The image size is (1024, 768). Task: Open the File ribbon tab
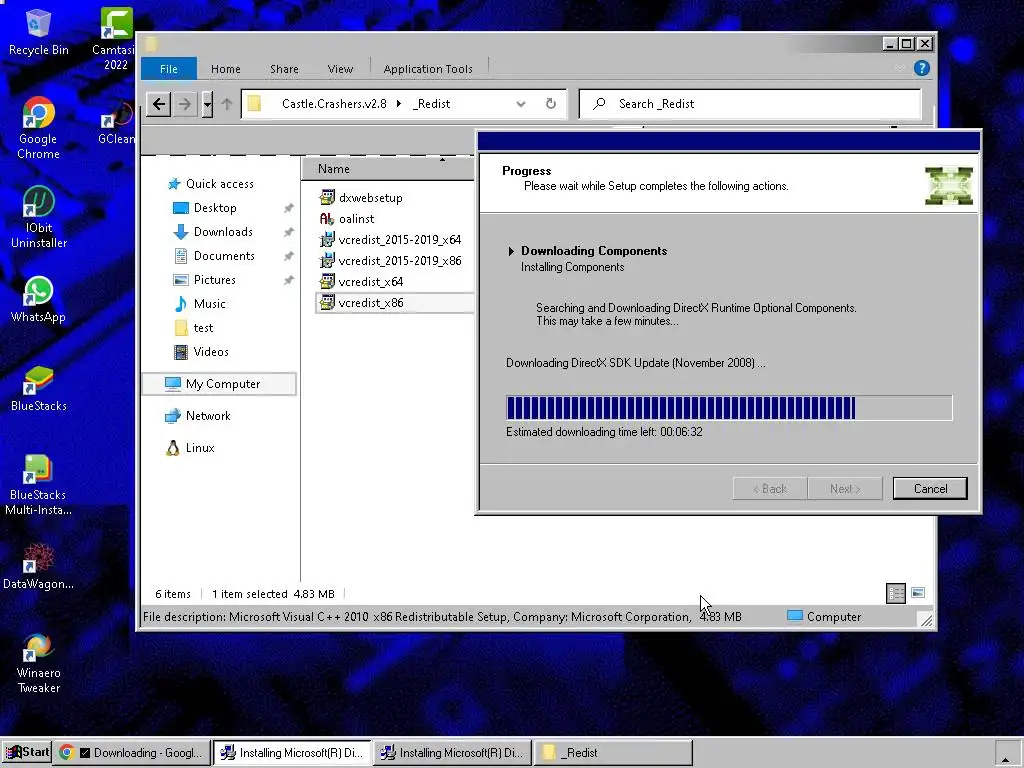pyautogui.click(x=168, y=69)
